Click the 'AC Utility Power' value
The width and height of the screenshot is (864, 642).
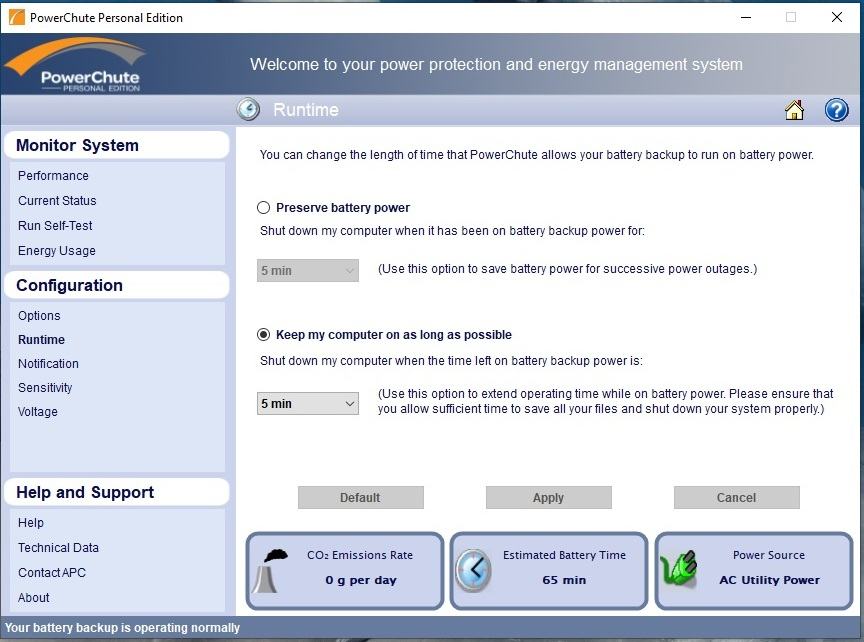click(769, 580)
